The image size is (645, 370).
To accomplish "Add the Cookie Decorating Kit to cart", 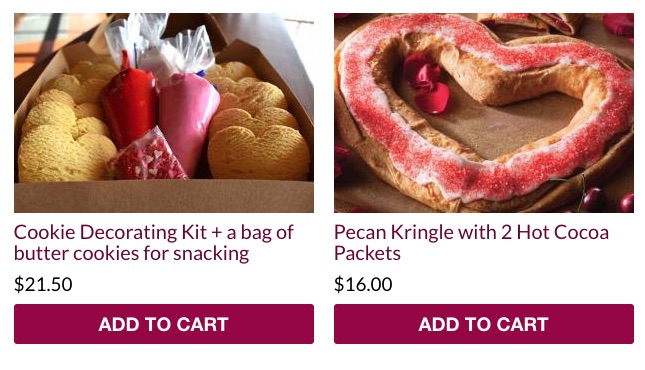I will click(164, 324).
